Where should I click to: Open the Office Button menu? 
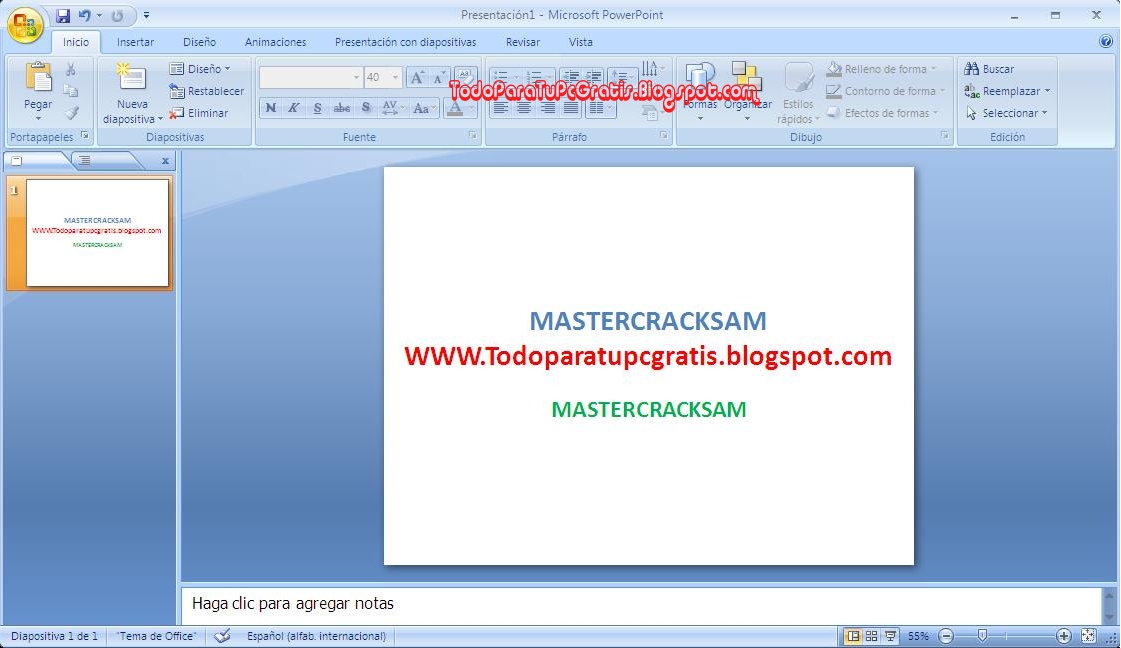(25, 26)
